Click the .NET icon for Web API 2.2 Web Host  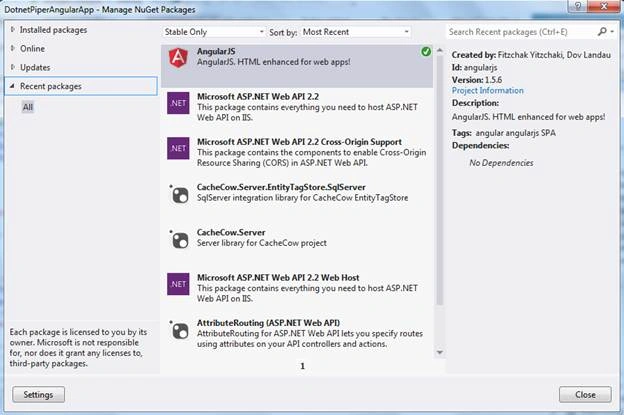coord(178,284)
